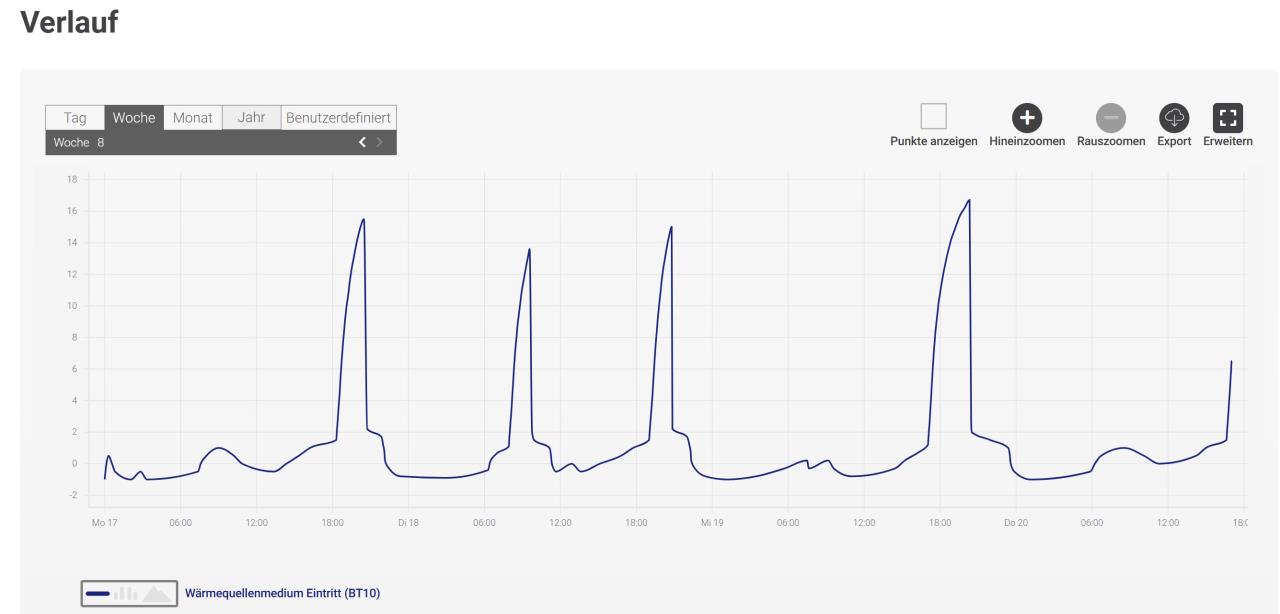This screenshot has width=1280, height=614.
Task: Select the Woche tab
Action: point(134,118)
